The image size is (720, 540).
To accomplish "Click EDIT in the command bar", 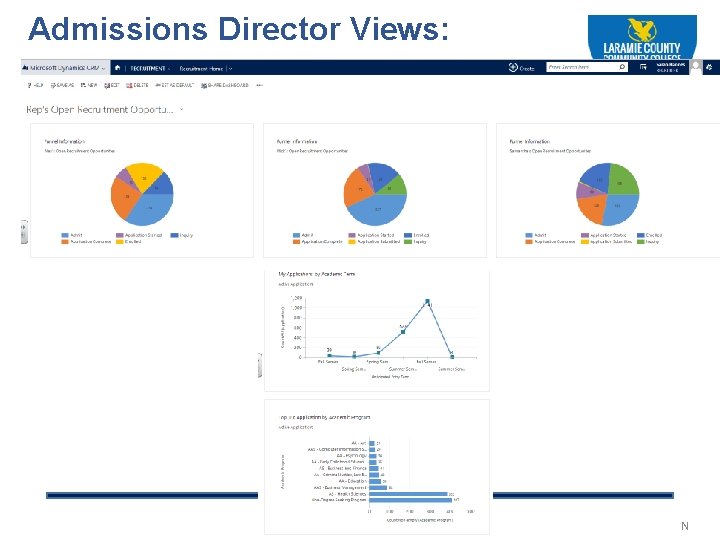I will point(112,85).
